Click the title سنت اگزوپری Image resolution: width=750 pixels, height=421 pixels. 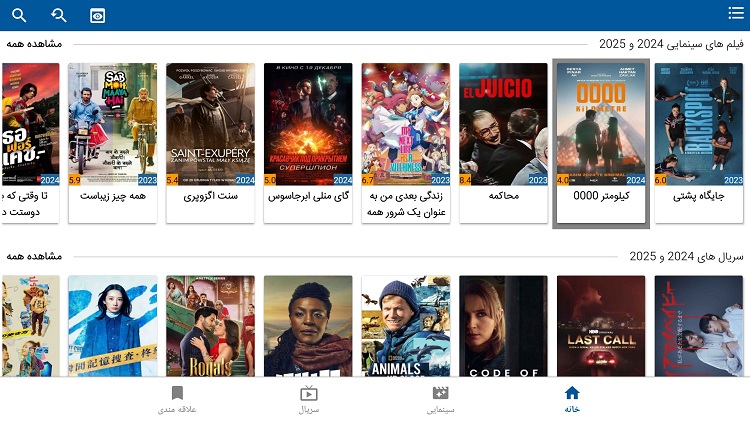[210, 196]
